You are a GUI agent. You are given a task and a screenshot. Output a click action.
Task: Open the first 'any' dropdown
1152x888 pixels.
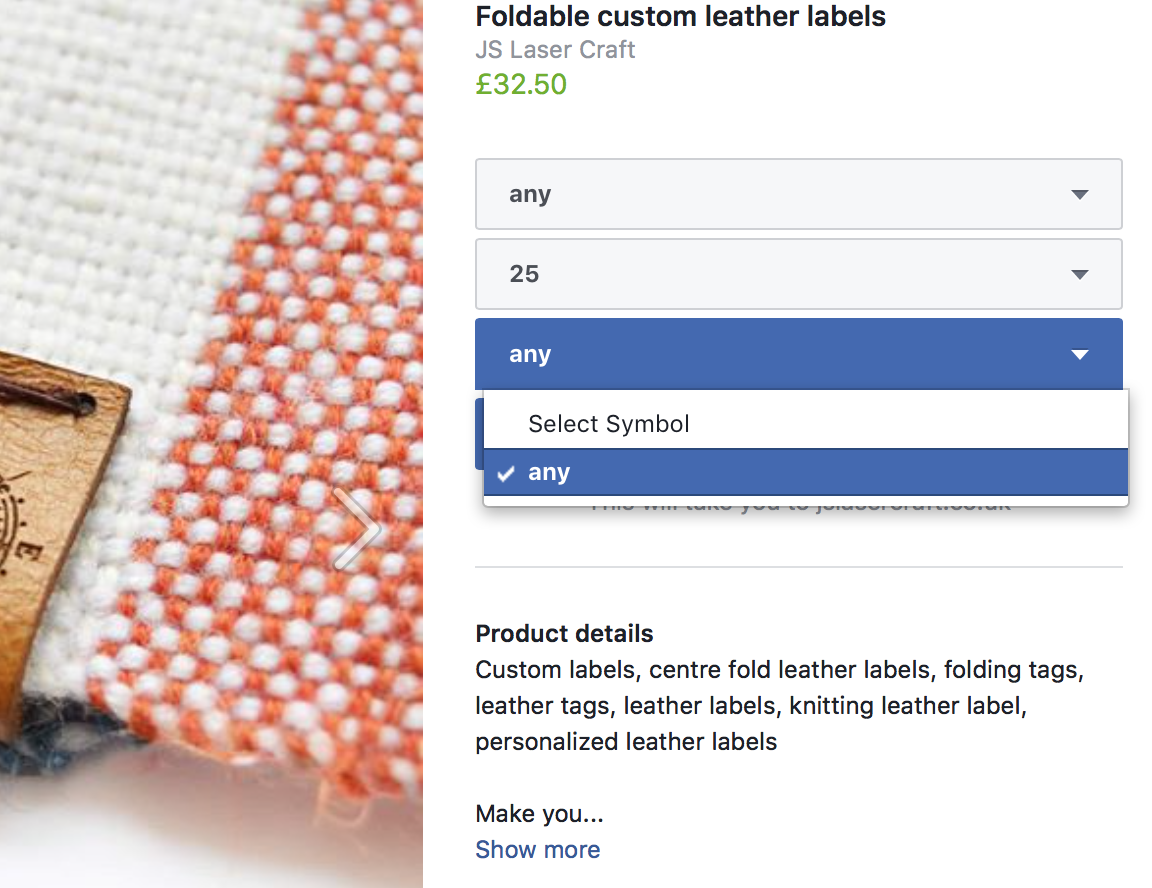pyautogui.click(x=799, y=194)
